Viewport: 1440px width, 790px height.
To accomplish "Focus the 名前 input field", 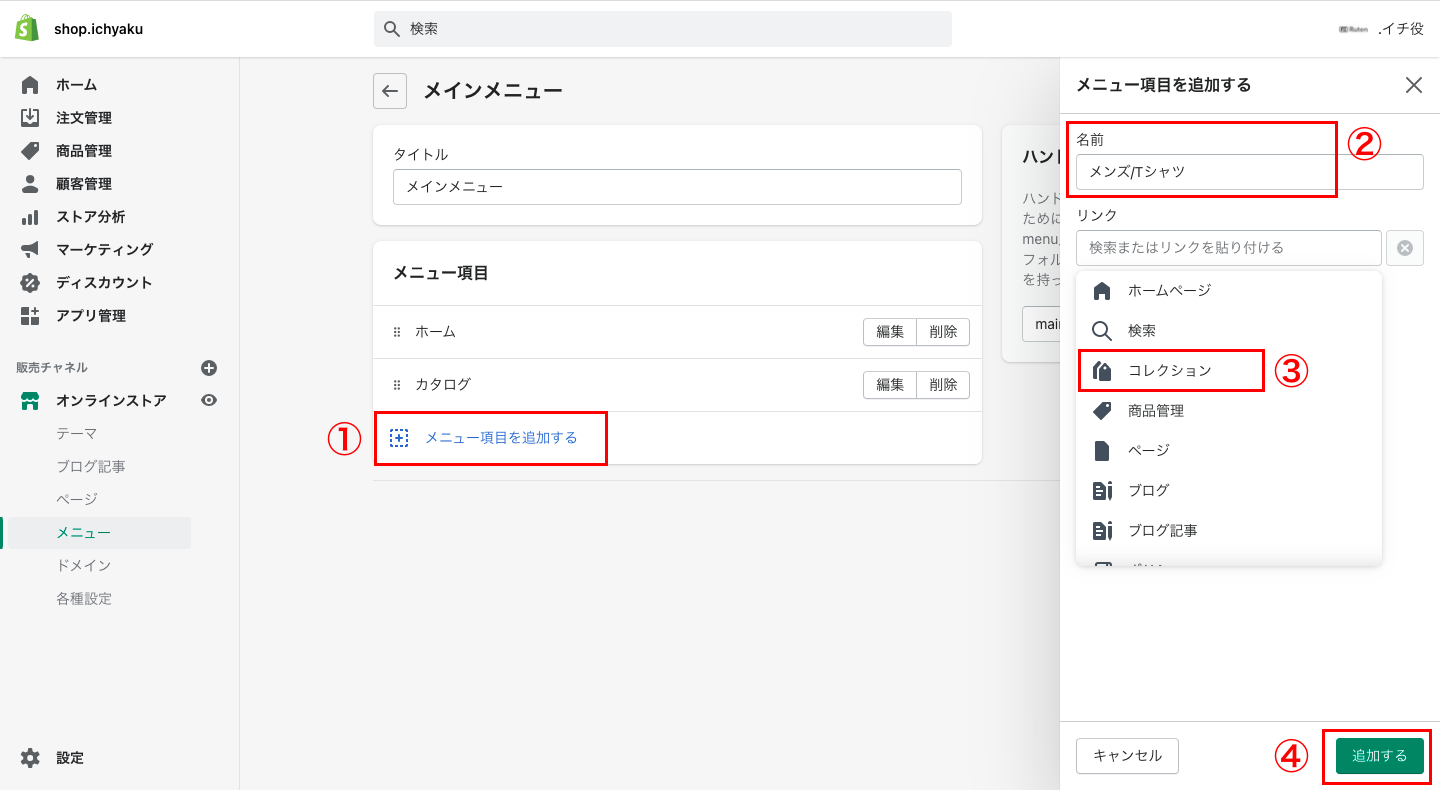I will [x=1250, y=172].
